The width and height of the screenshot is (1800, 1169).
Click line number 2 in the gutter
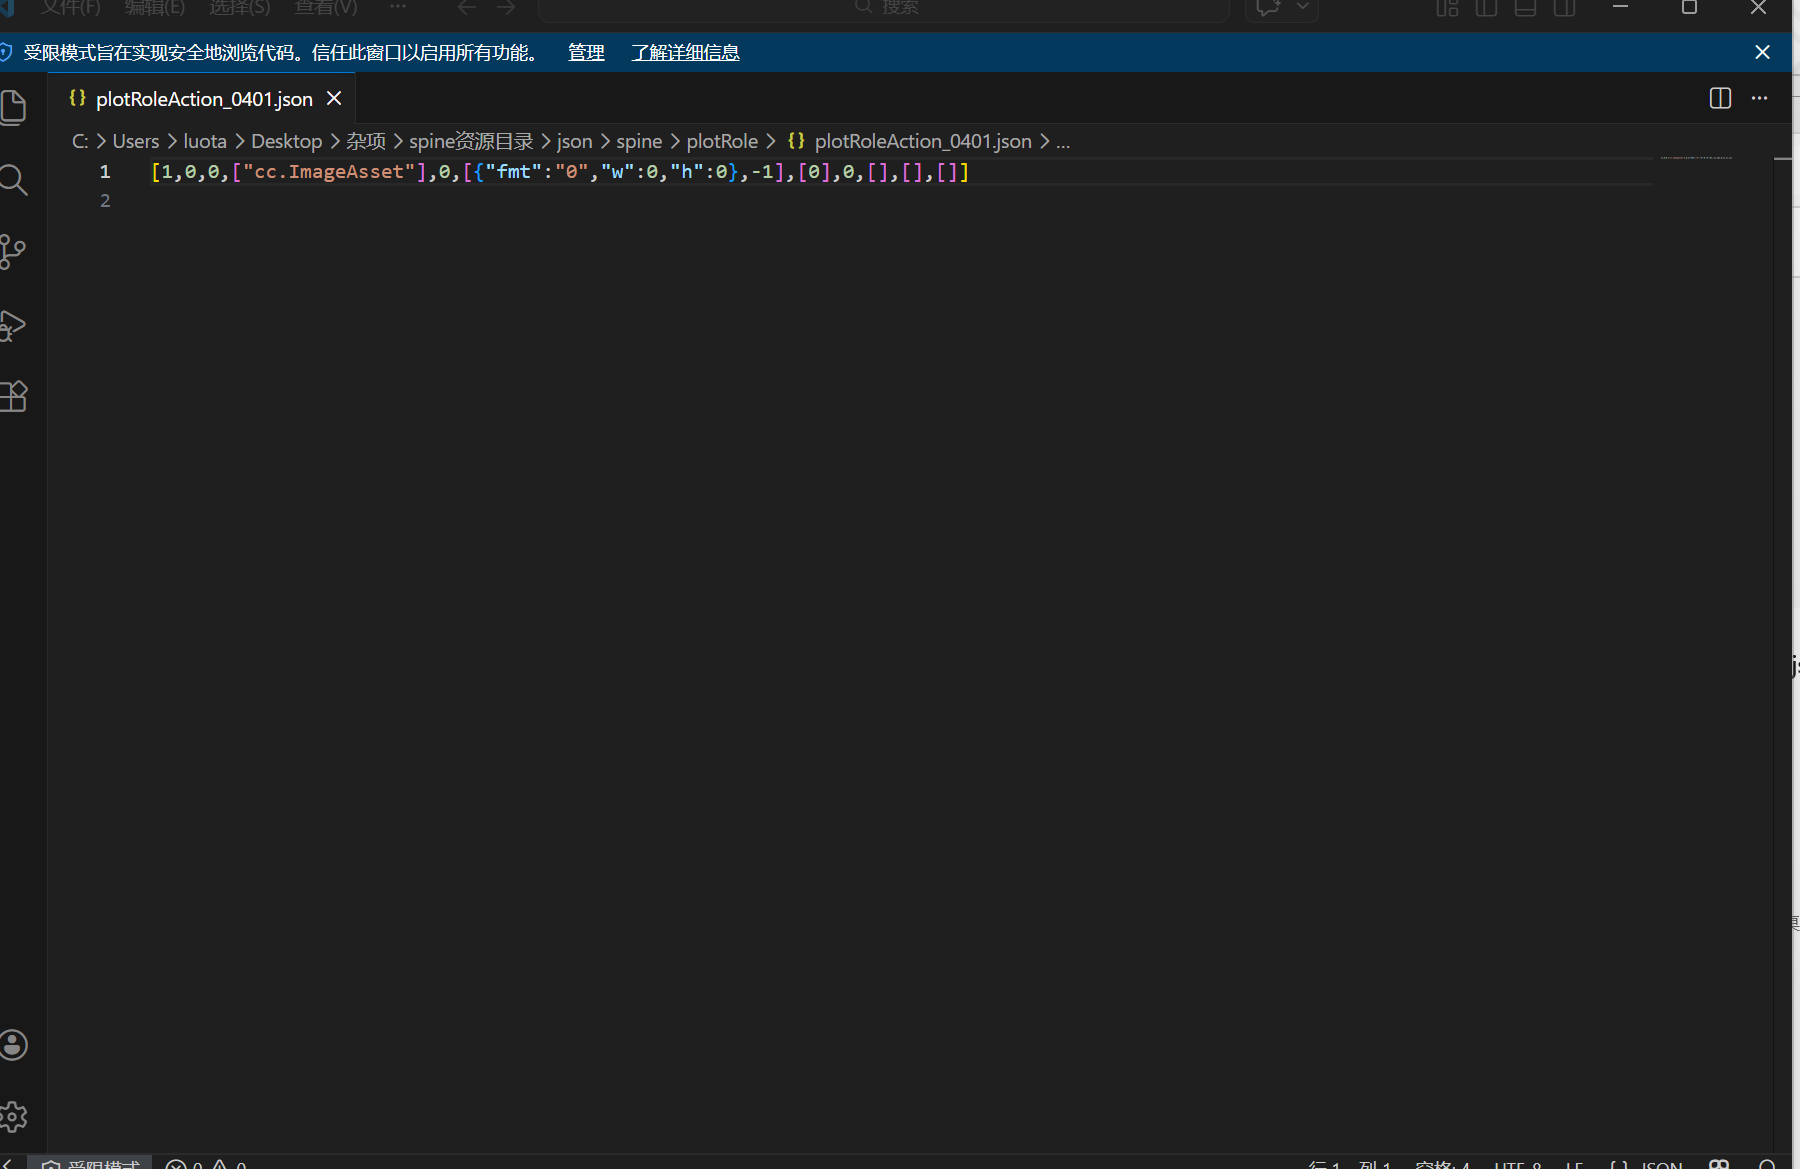pyautogui.click(x=105, y=201)
